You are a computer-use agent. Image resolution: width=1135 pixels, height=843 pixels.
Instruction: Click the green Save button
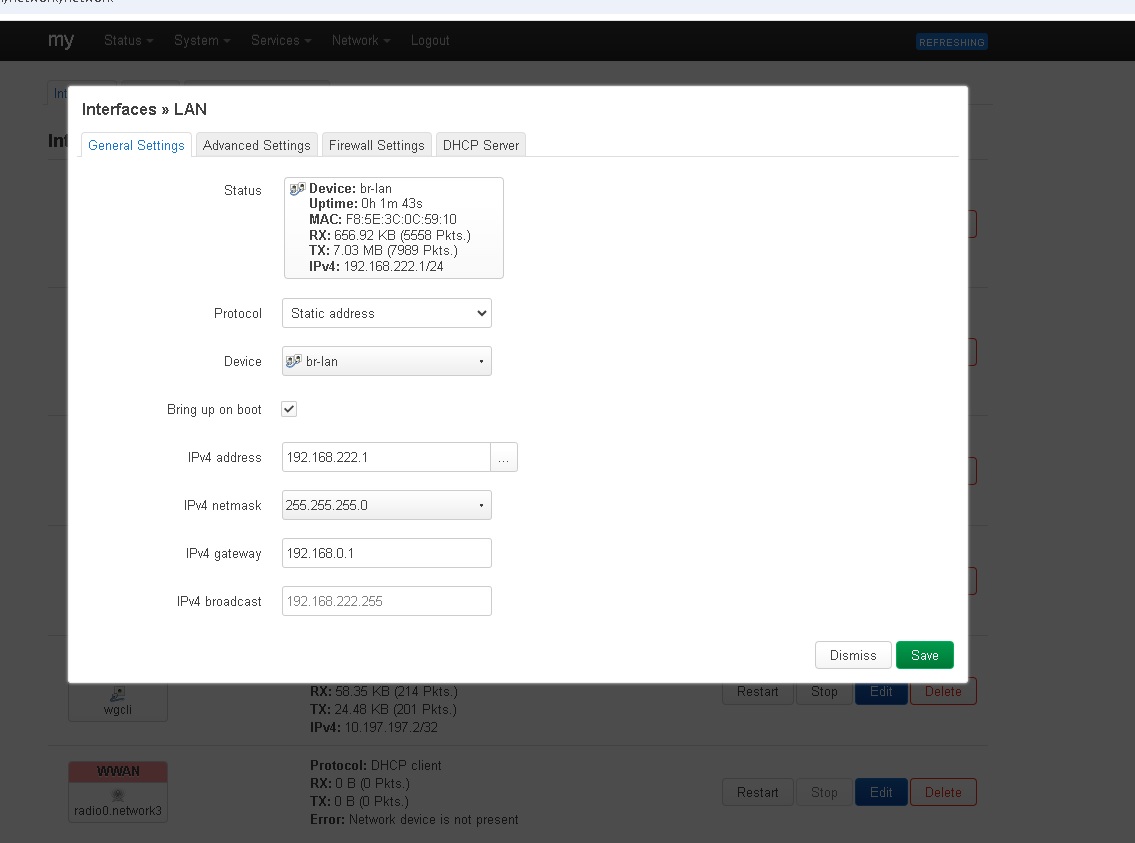[x=924, y=655]
